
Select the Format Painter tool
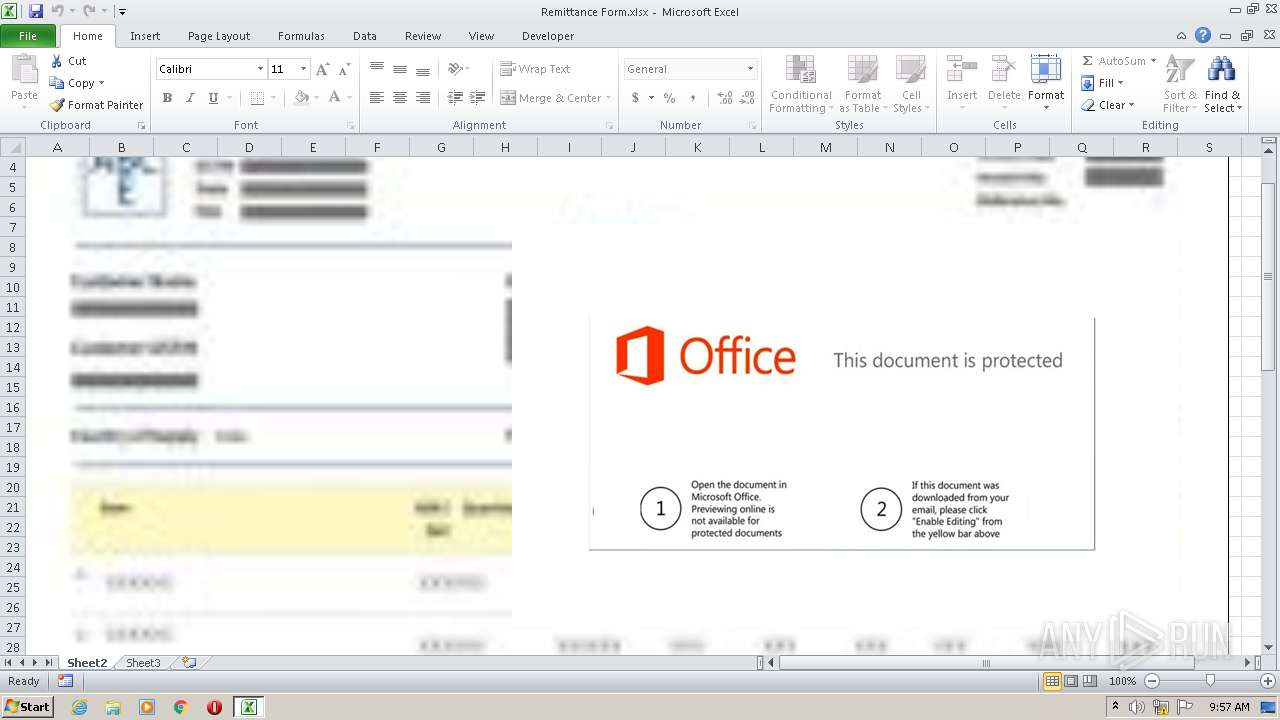pos(96,105)
